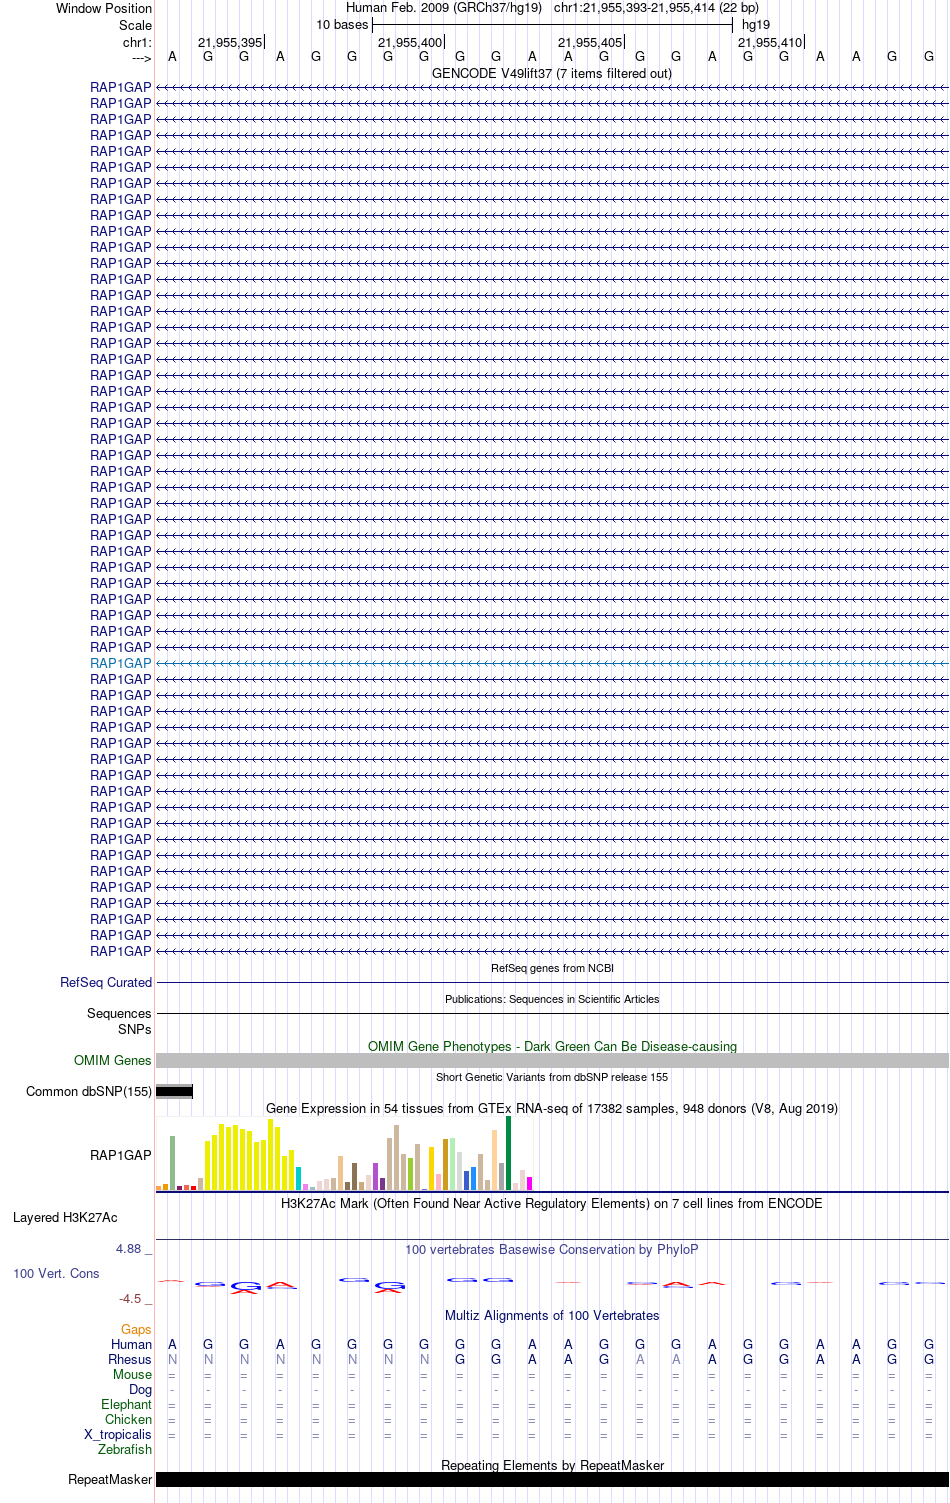Select the Human alignment row label
Viewport: 950px width, 1503px height.
131,1345
